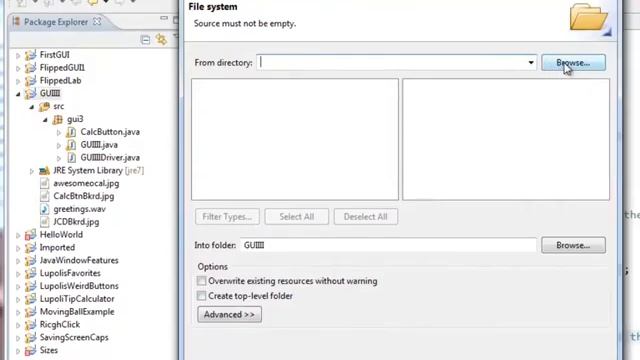The image size is (640, 360).
Task: Expand the JRE System Library arrow
Action: (x=32, y=171)
